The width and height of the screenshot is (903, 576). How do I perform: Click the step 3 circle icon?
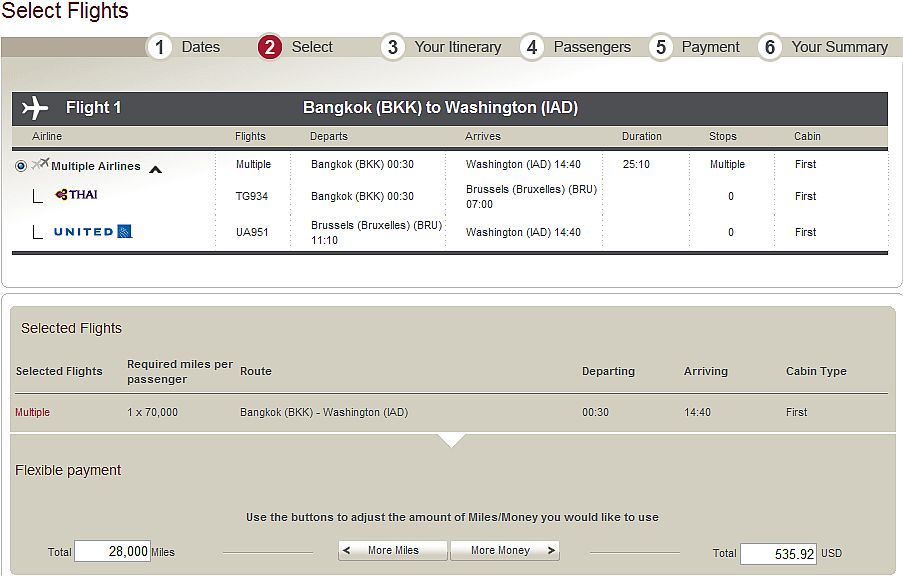[x=392, y=47]
